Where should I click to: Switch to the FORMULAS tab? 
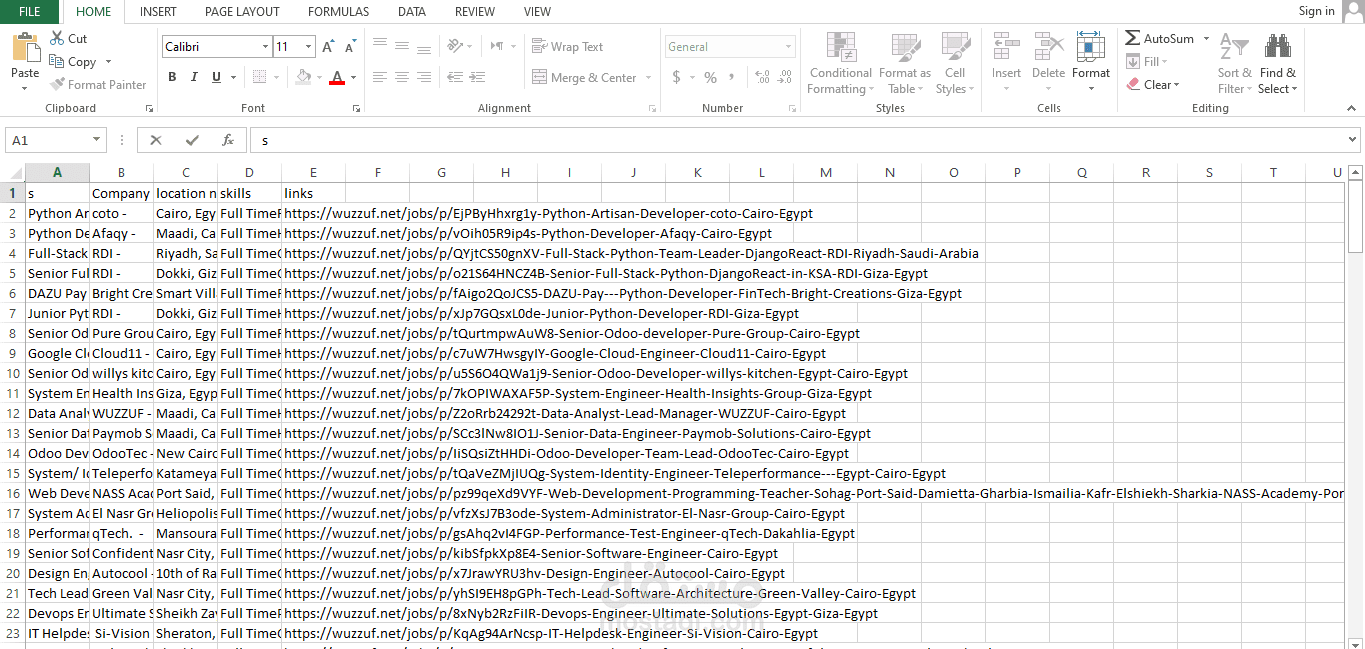click(338, 12)
